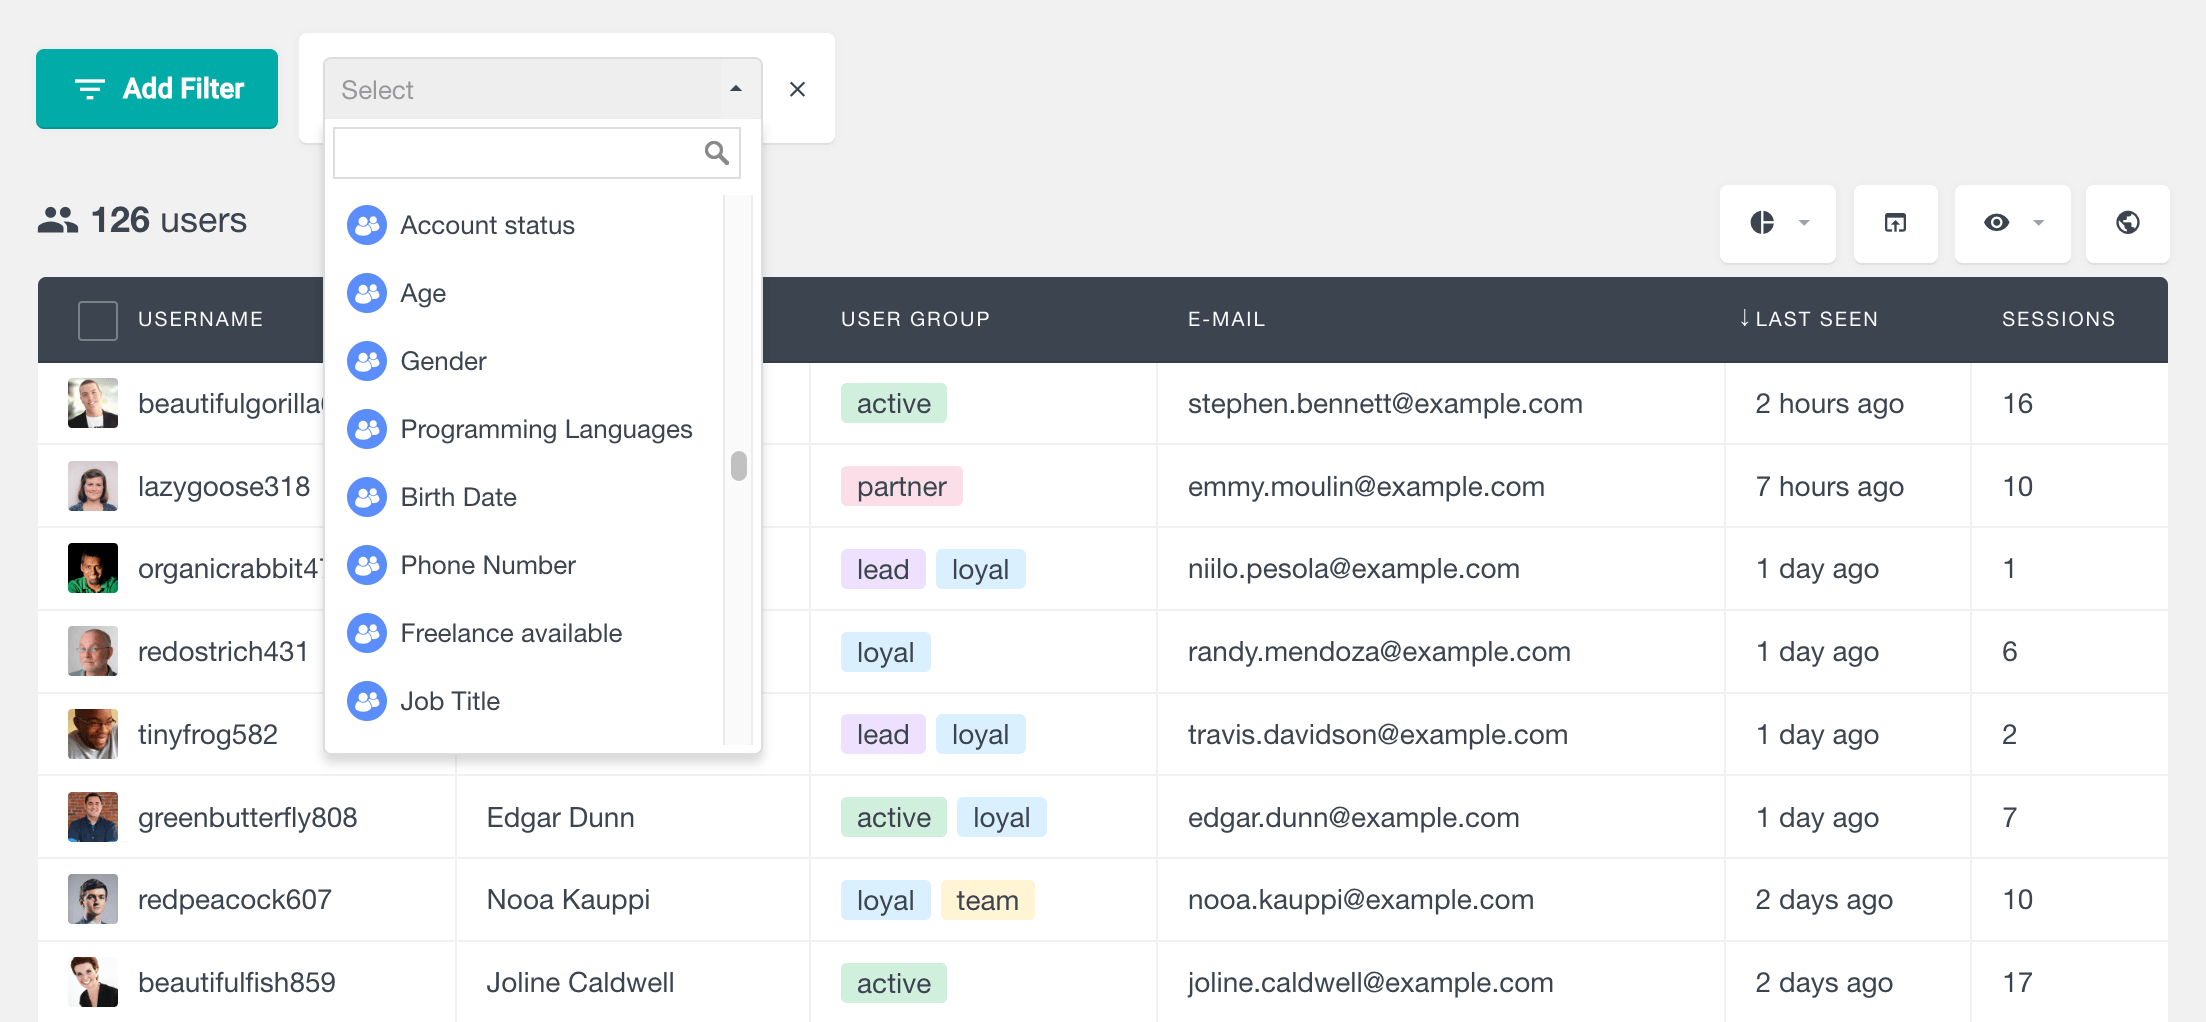Click the pie chart segmentation icon

(x=1762, y=223)
